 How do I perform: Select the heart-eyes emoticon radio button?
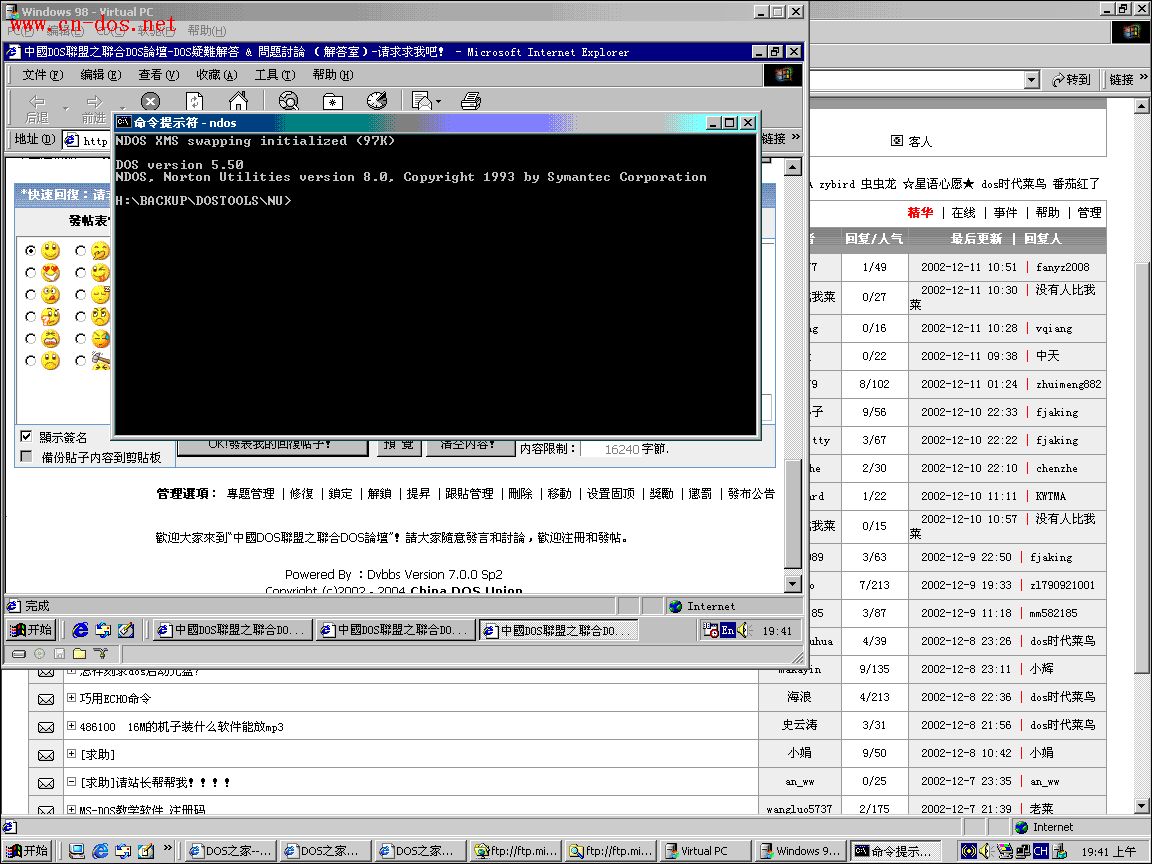[x=30, y=273]
